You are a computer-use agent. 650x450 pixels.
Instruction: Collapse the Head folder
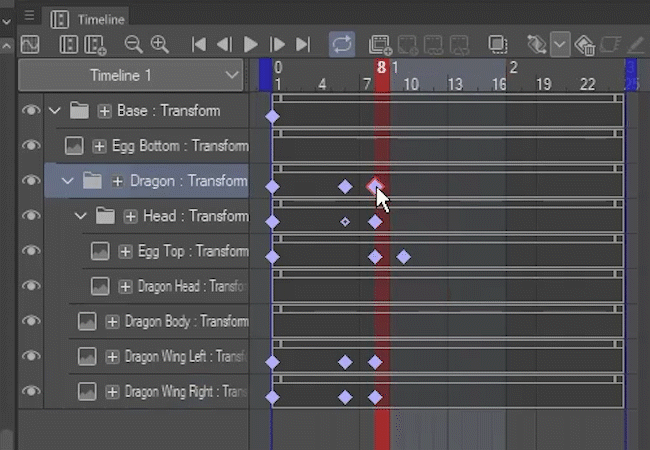pyautogui.click(x=80, y=216)
